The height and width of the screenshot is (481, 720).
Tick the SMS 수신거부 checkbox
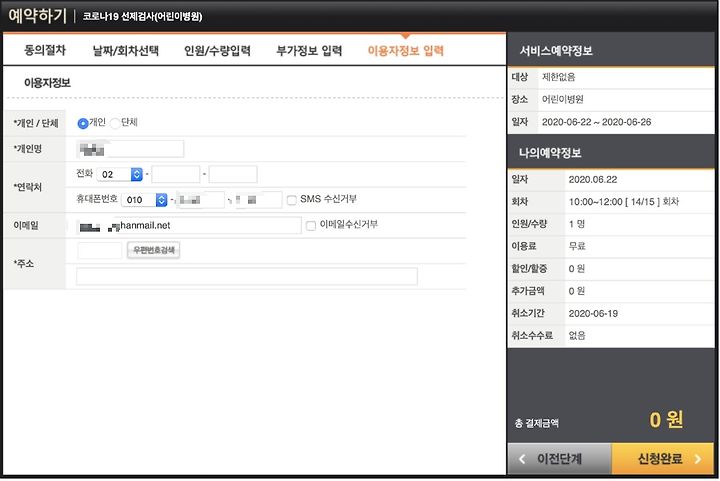coord(292,200)
